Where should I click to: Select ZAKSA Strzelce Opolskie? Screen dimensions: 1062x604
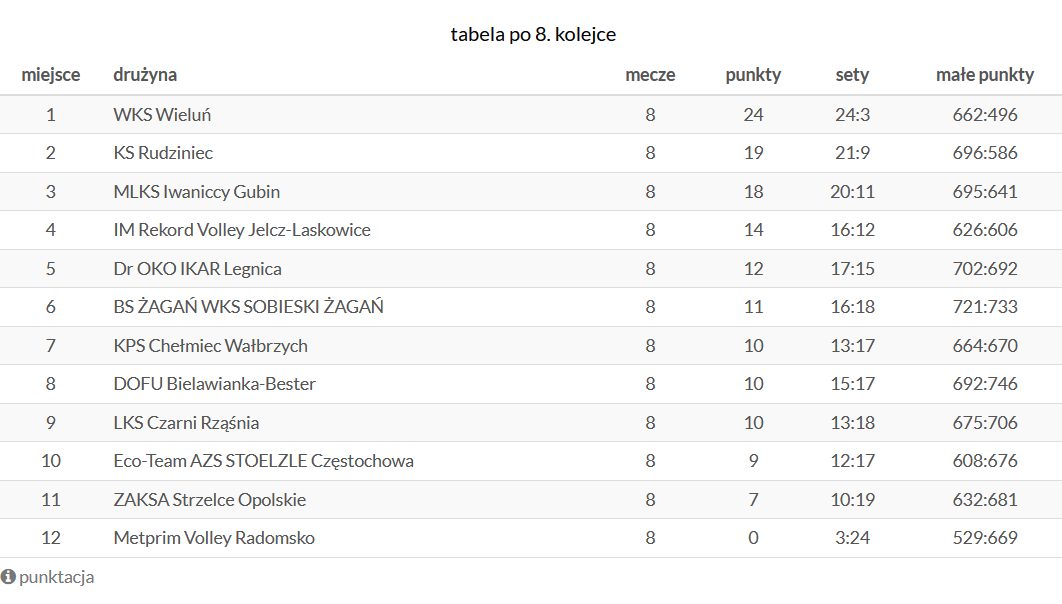(x=209, y=500)
